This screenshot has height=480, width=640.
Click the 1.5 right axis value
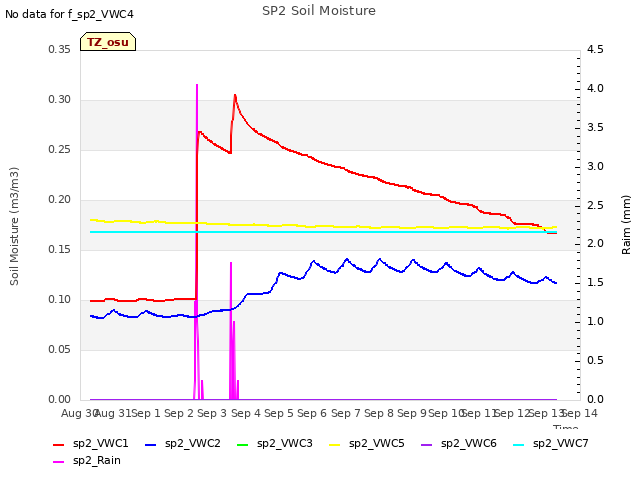(595, 282)
